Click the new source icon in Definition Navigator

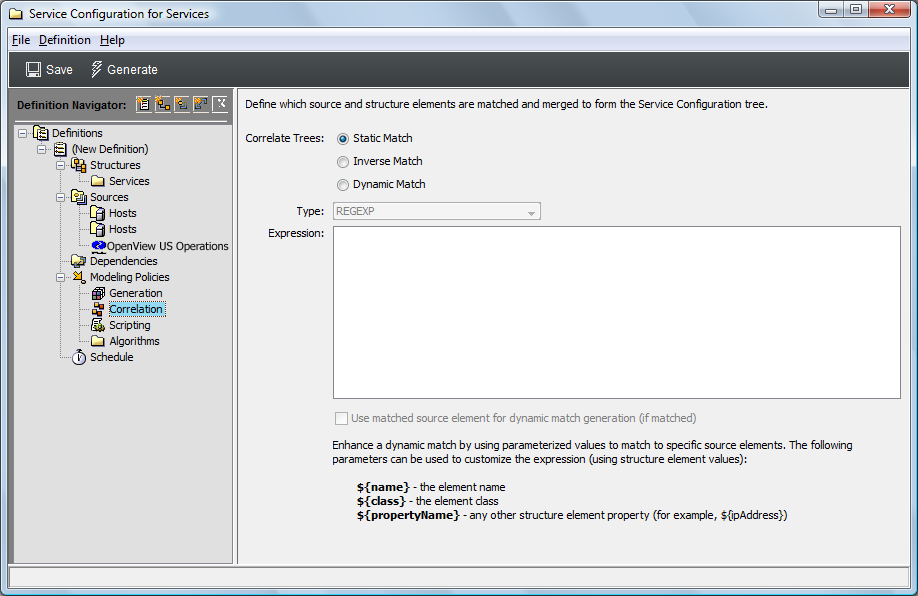tap(181, 104)
